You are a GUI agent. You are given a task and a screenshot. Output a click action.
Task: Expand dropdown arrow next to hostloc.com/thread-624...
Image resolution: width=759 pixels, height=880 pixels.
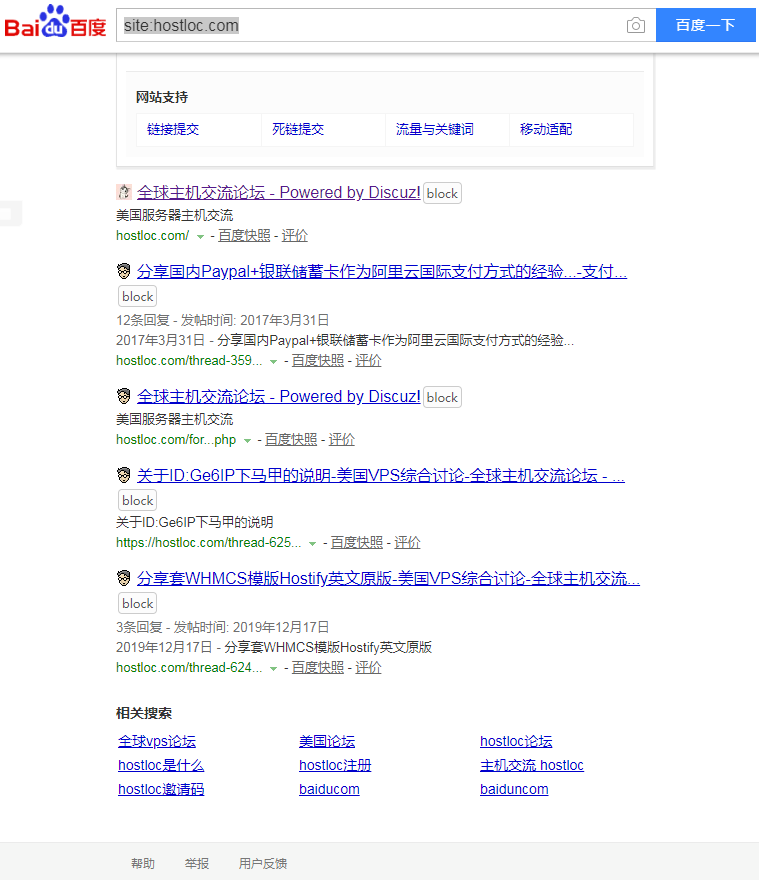tap(273, 669)
